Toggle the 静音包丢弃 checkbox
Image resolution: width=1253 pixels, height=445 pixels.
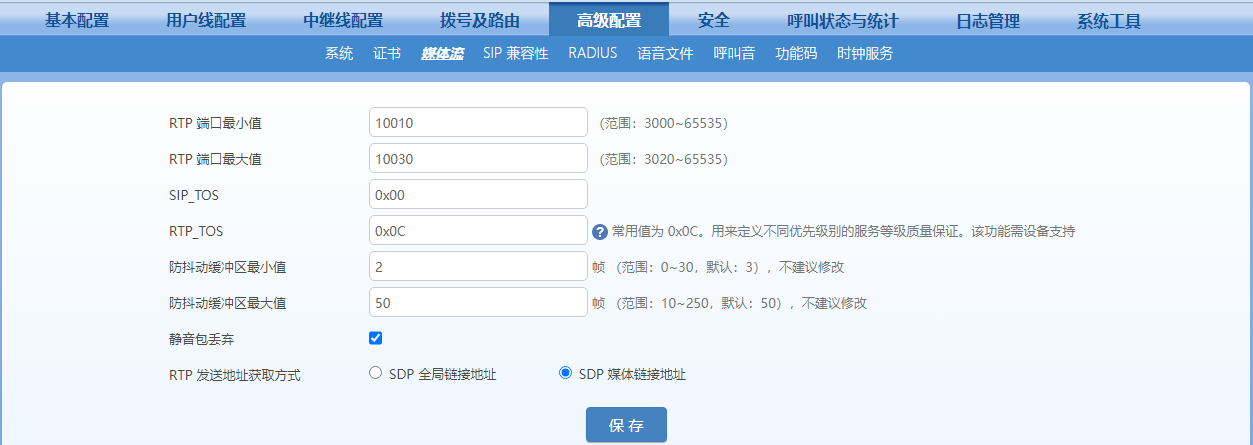point(376,338)
